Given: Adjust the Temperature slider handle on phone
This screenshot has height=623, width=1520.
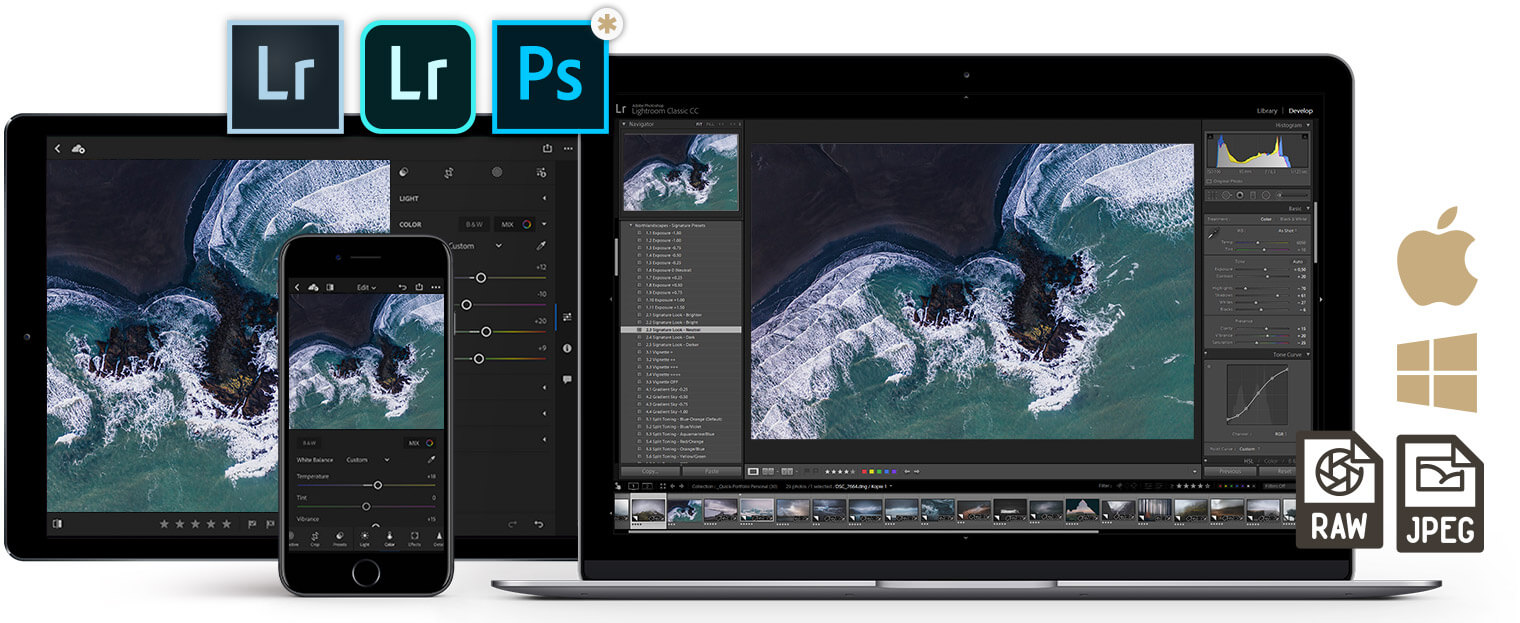Looking at the screenshot, I should point(378,485).
